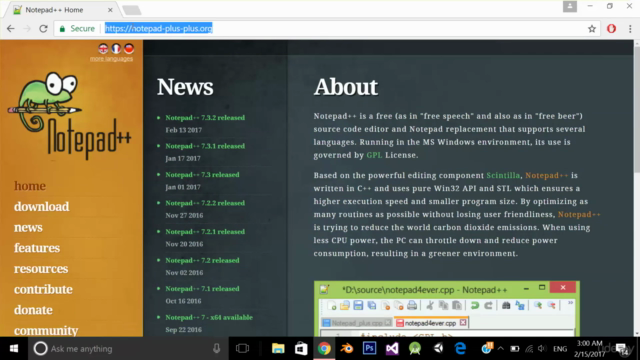Click the more languages link
The height and width of the screenshot is (360, 640).
tap(111, 59)
